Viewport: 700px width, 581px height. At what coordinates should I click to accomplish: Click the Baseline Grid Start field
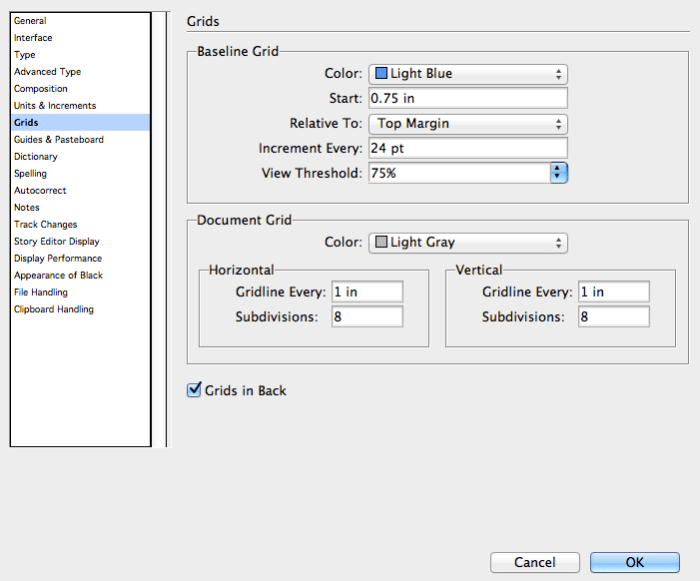coord(468,98)
